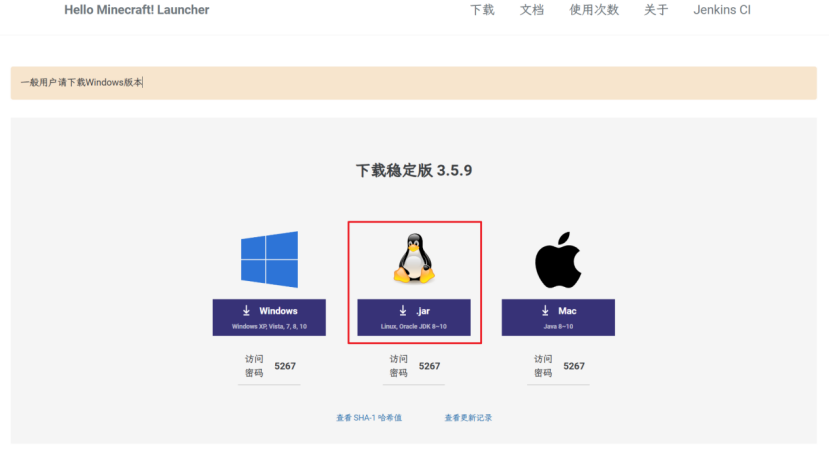
Task: Open the 关于 navigation item
Action: click(x=656, y=10)
